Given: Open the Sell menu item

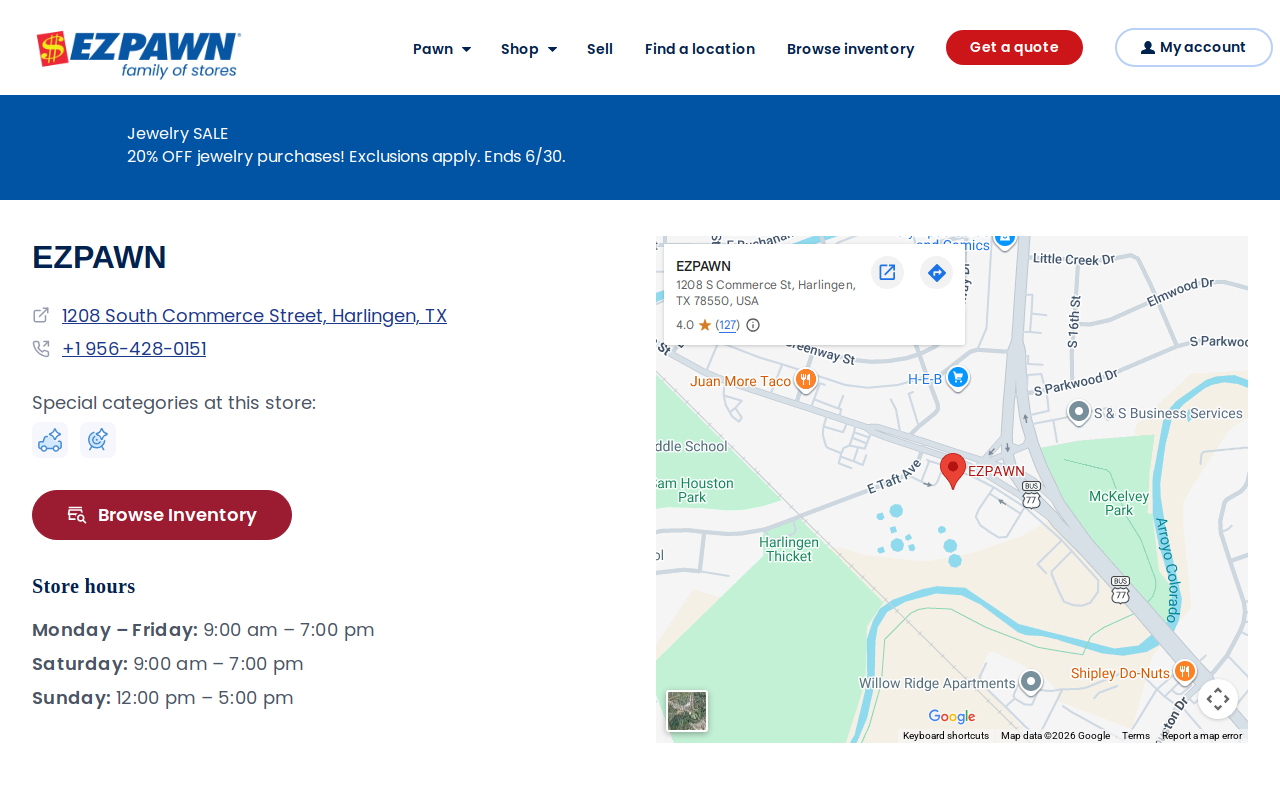Looking at the screenshot, I should click(600, 49).
